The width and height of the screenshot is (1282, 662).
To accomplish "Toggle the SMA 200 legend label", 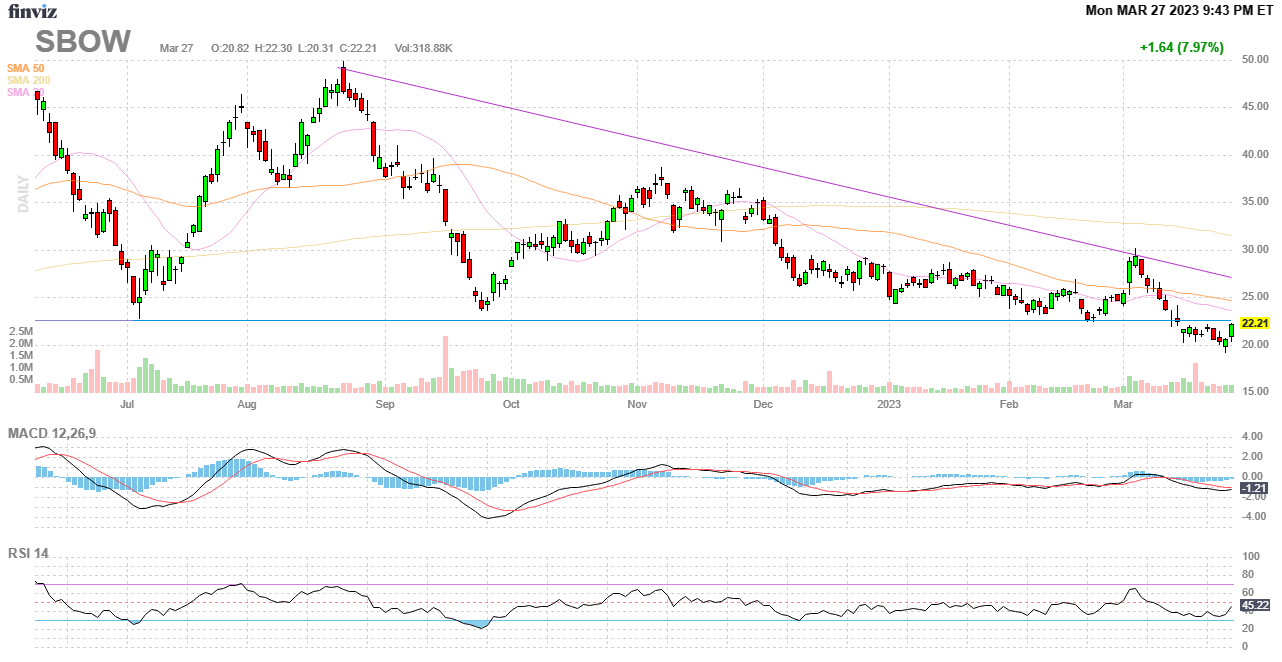I will [28, 80].
